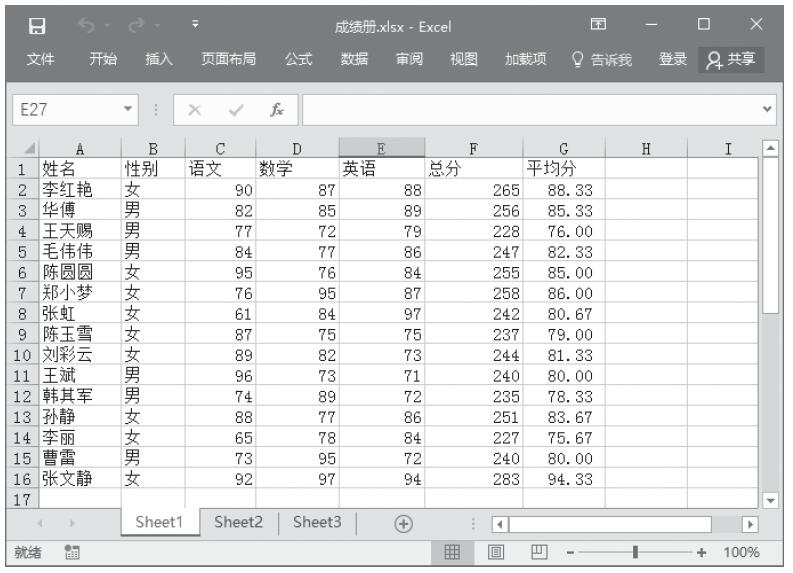Click the macro record status bar icon
793x573 pixels.
pyautogui.click(x=71, y=552)
